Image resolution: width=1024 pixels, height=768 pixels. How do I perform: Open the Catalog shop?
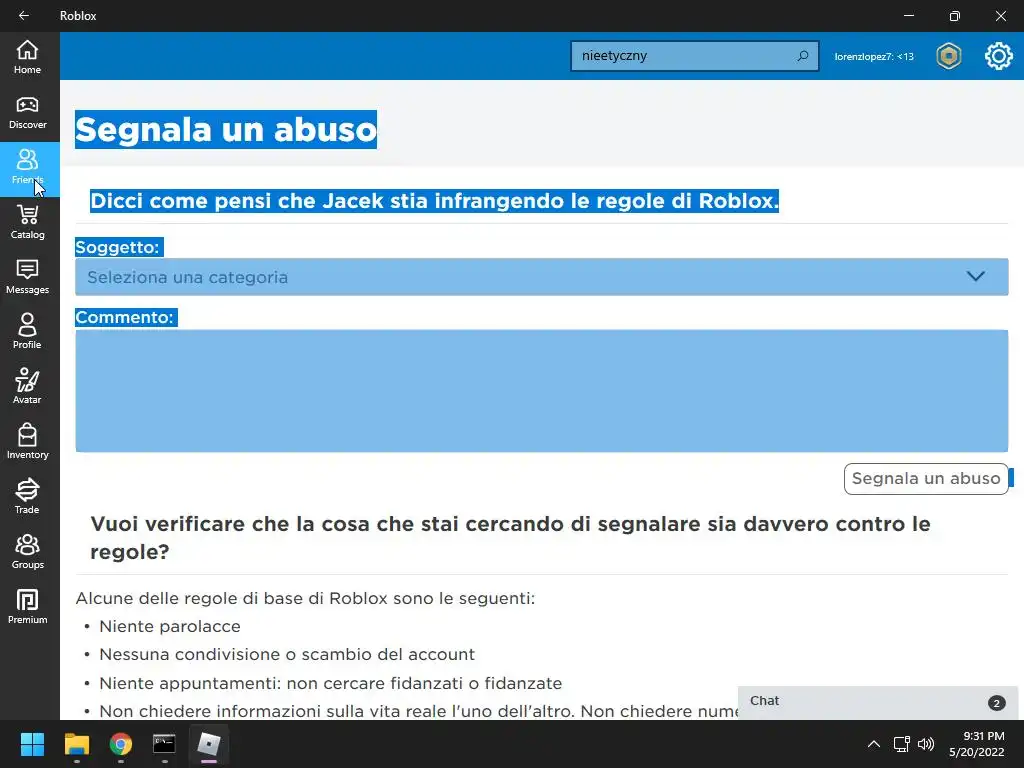(27, 223)
